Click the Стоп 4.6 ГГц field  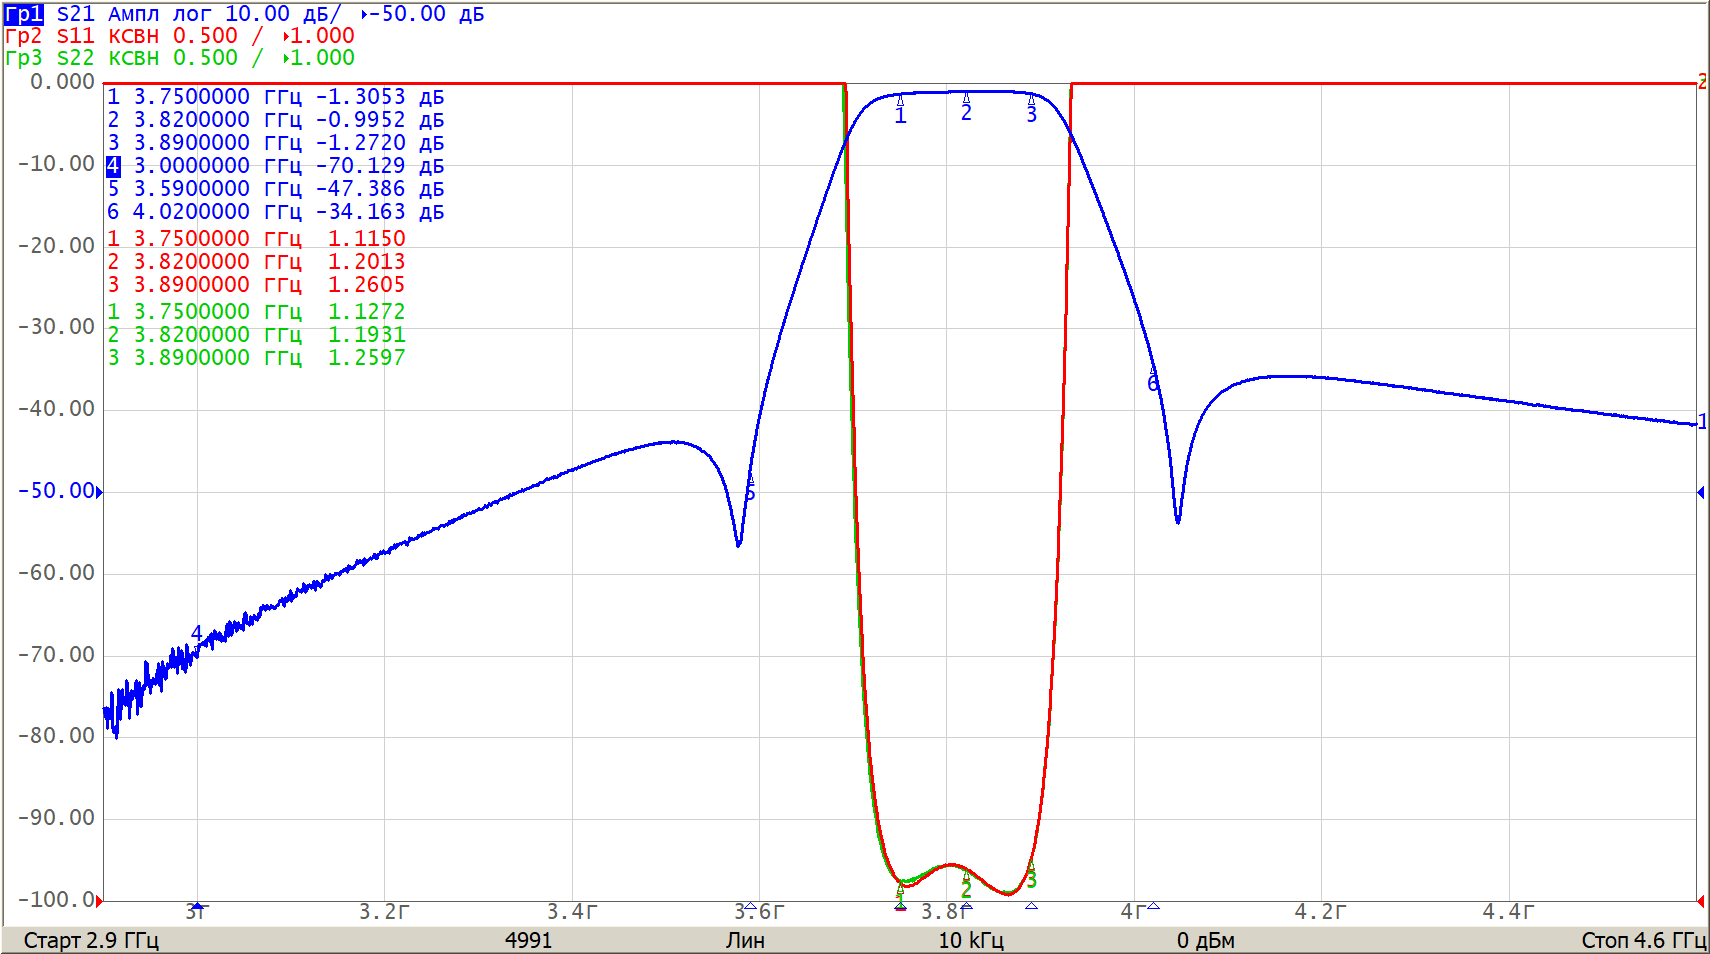(x=1642, y=940)
